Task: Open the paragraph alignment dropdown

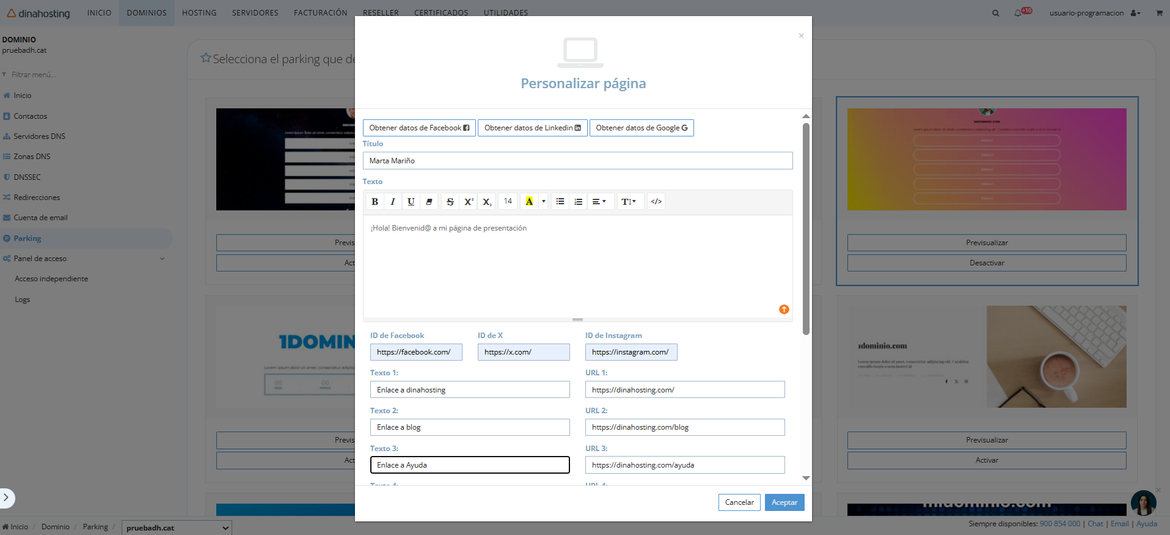Action: pyautogui.click(x=601, y=201)
